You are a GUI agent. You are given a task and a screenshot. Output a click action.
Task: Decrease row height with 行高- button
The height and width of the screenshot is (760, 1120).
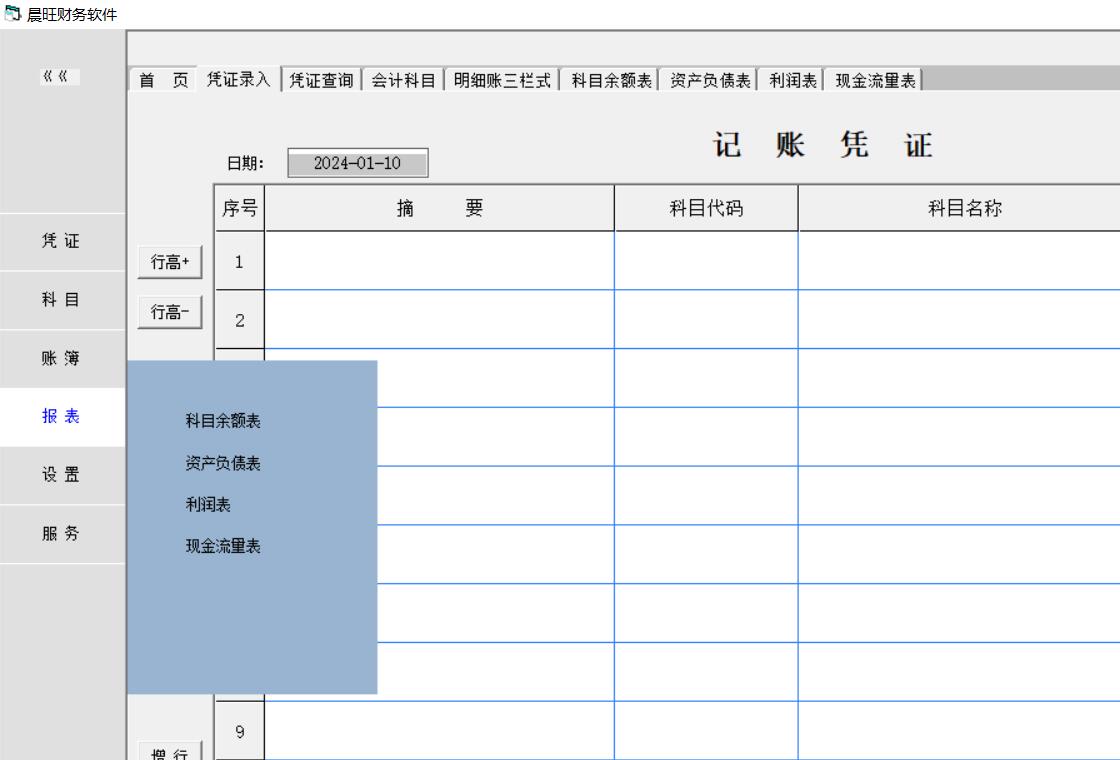click(170, 313)
